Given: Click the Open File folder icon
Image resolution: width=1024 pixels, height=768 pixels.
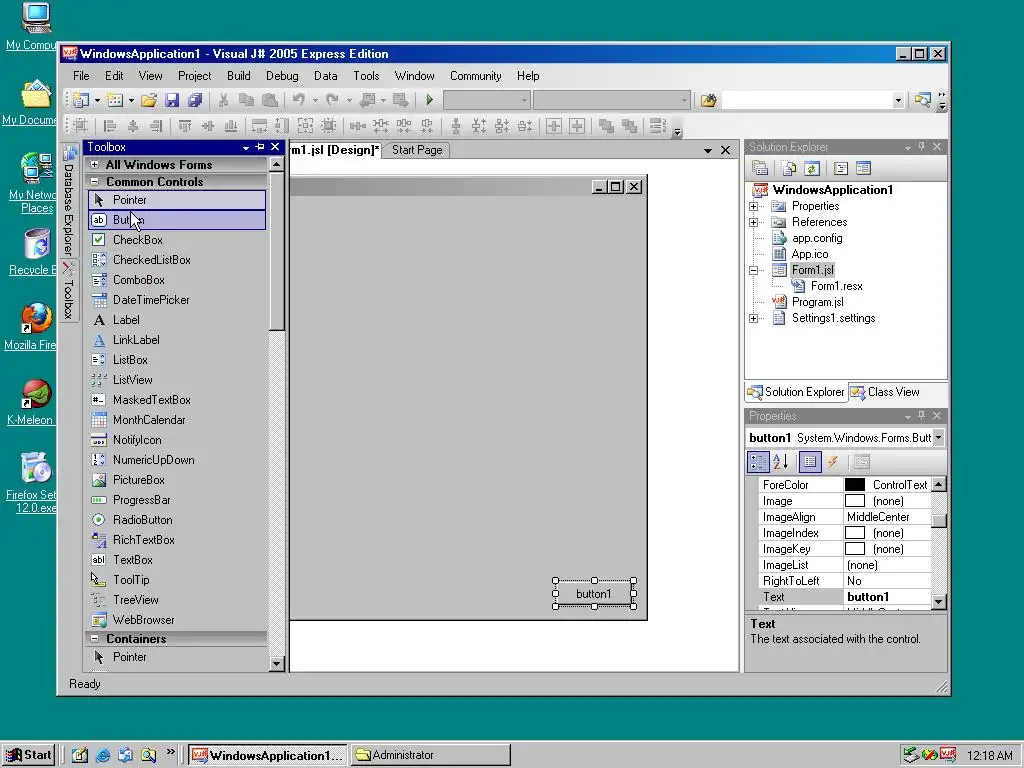Looking at the screenshot, I should tap(149, 100).
